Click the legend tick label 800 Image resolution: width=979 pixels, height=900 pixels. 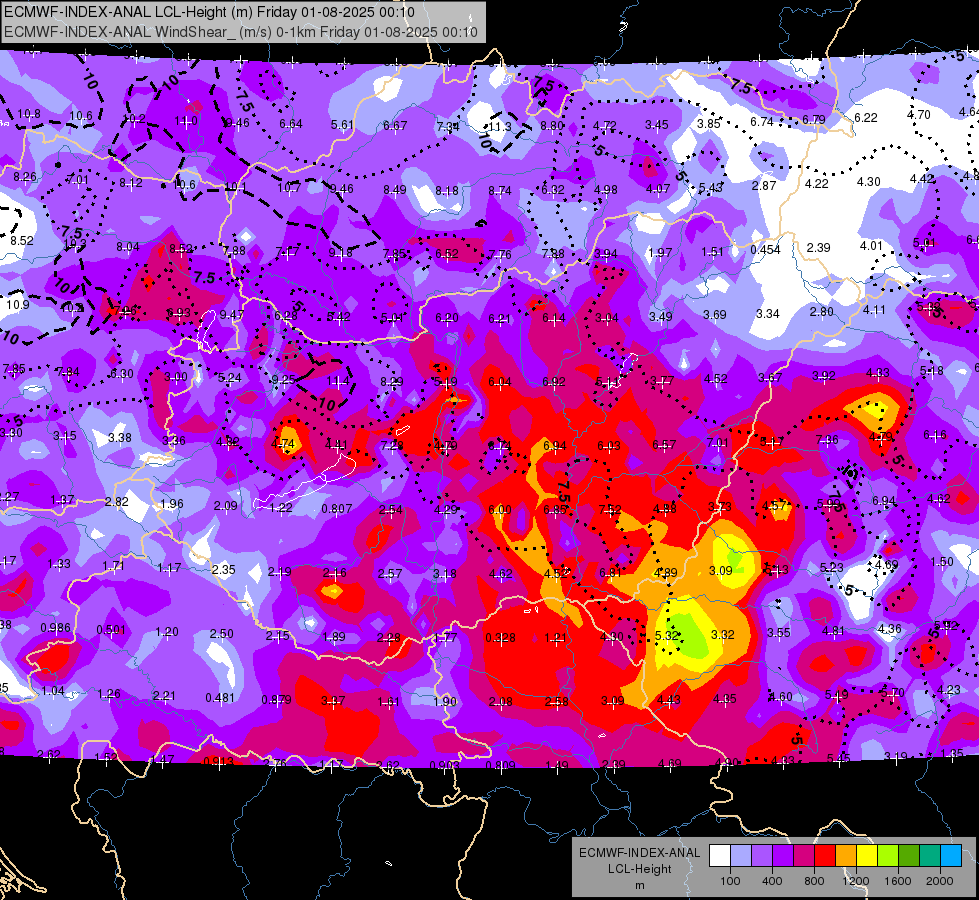pos(814,881)
